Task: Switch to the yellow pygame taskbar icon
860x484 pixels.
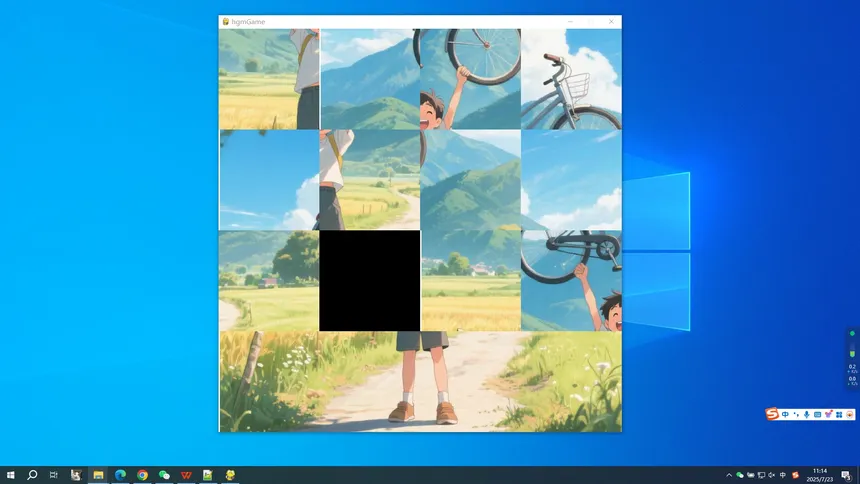Action: coord(230,475)
